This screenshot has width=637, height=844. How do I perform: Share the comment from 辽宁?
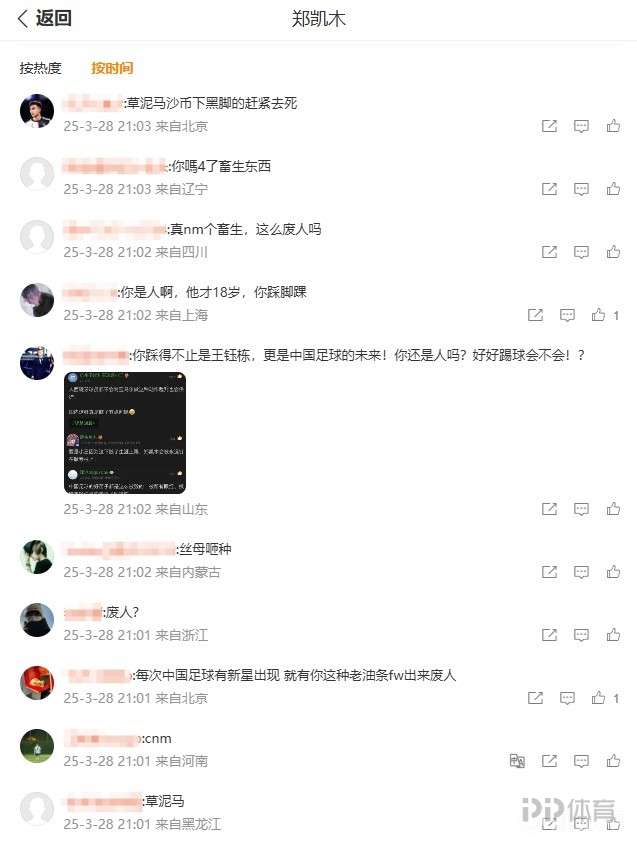click(549, 189)
